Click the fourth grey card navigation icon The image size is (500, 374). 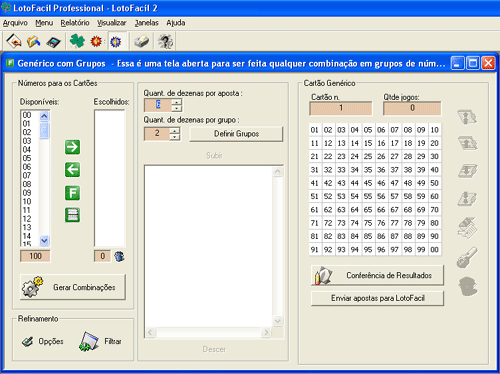point(467,198)
